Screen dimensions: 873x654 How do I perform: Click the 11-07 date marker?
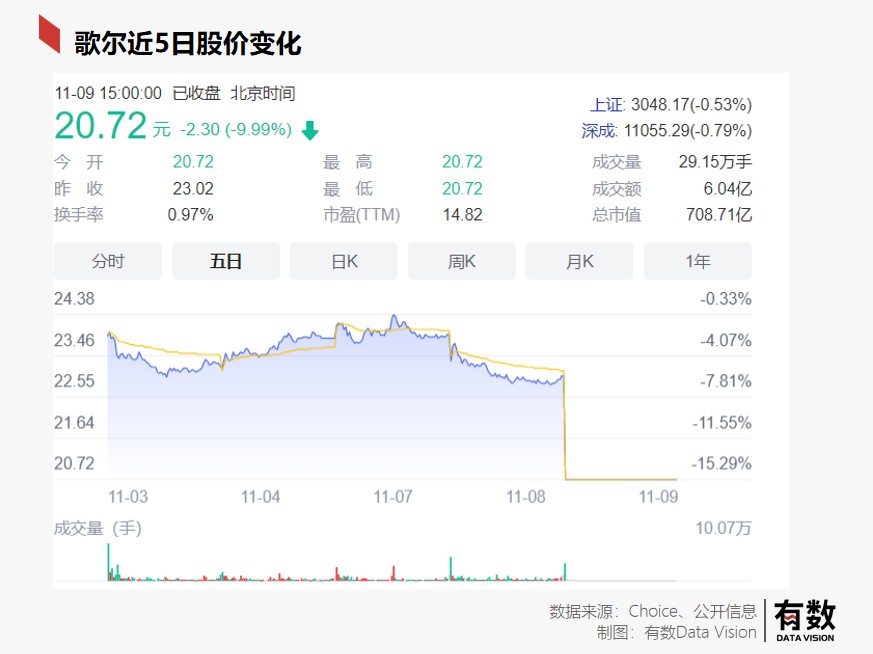tap(393, 496)
